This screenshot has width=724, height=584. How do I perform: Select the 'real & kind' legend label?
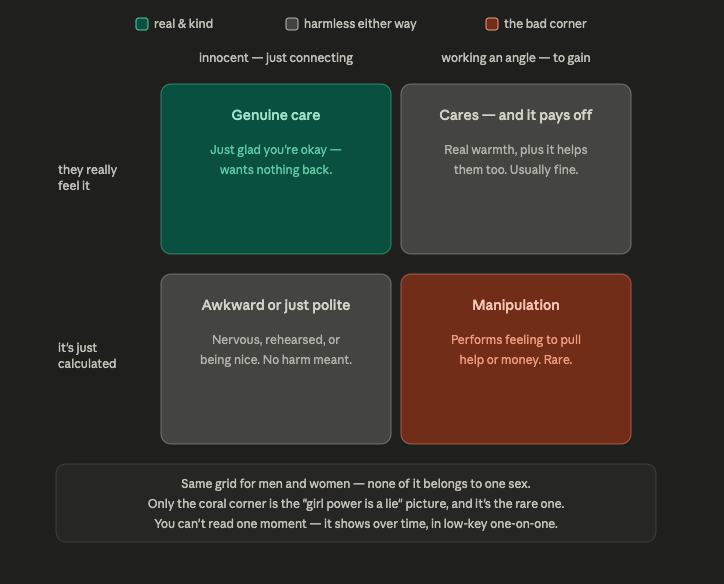point(183,24)
